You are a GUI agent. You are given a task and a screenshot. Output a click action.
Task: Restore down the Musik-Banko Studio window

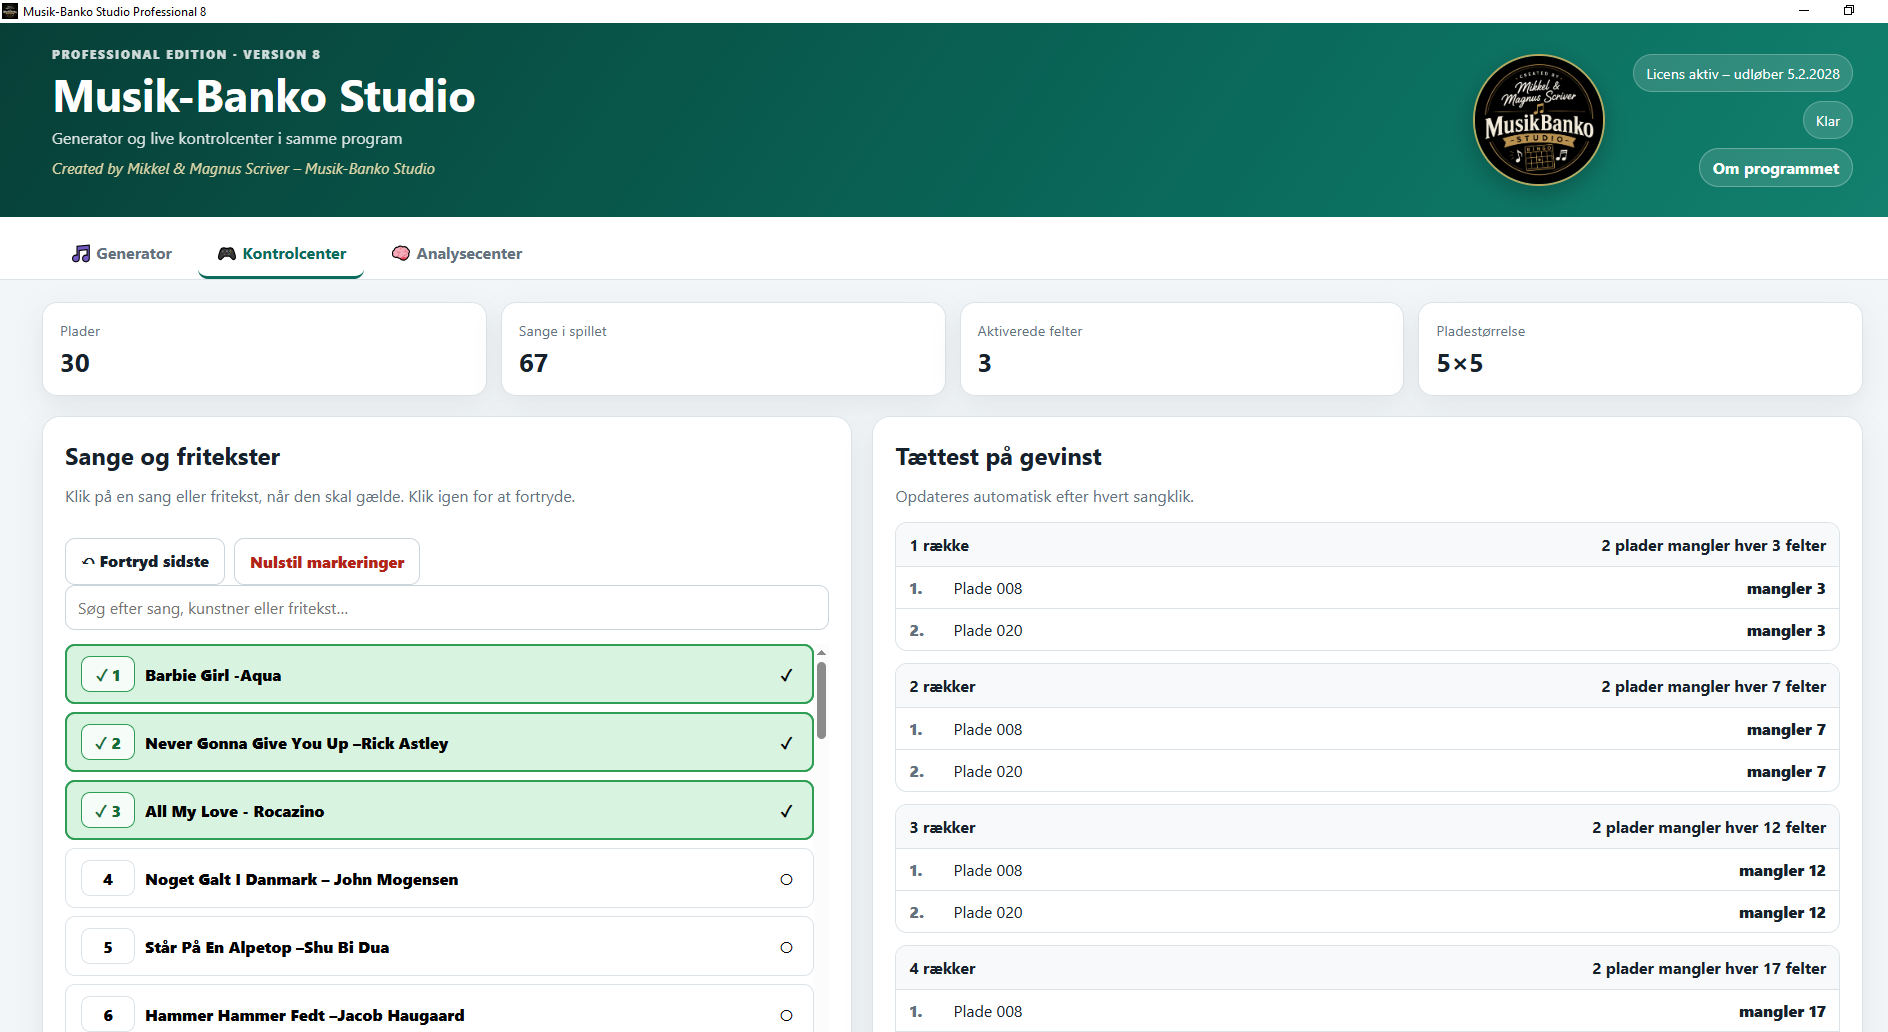click(x=1849, y=11)
